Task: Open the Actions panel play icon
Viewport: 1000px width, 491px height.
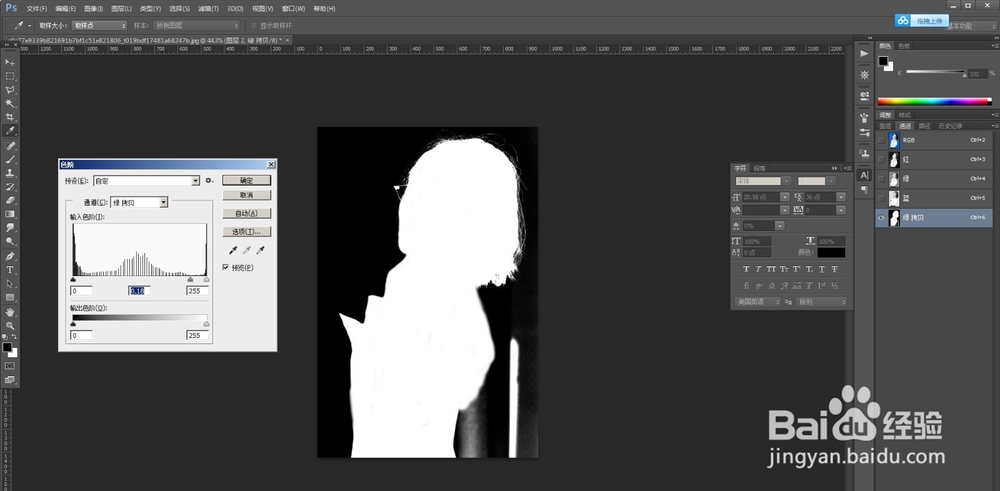Action: [x=864, y=54]
